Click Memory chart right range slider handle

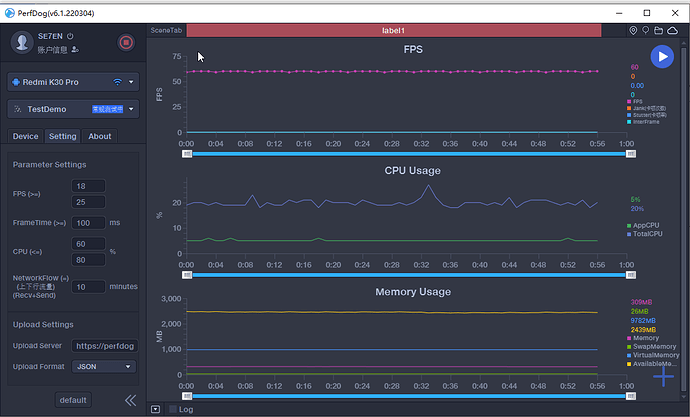click(631, 396)
